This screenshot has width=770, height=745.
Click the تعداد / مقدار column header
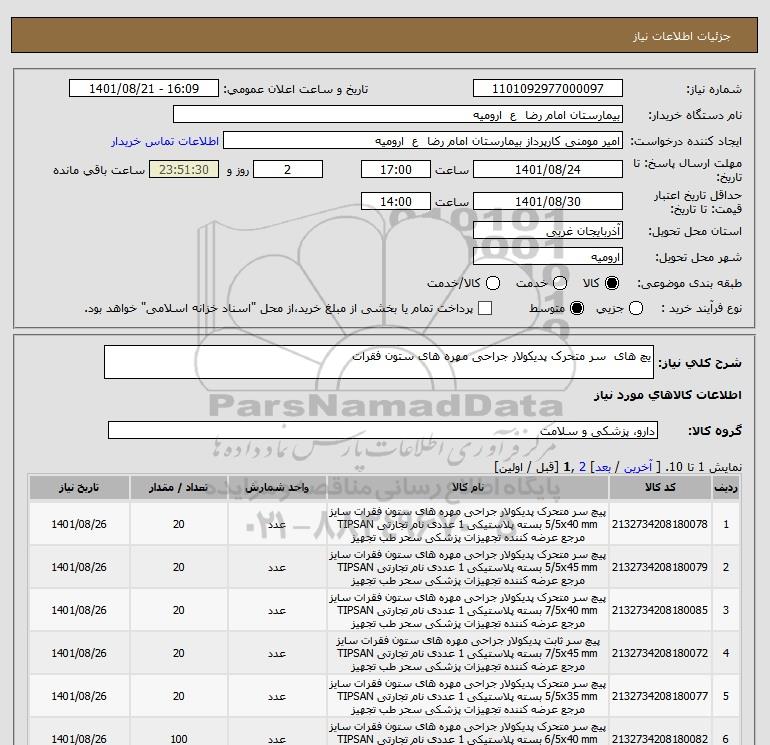point(178,487)
